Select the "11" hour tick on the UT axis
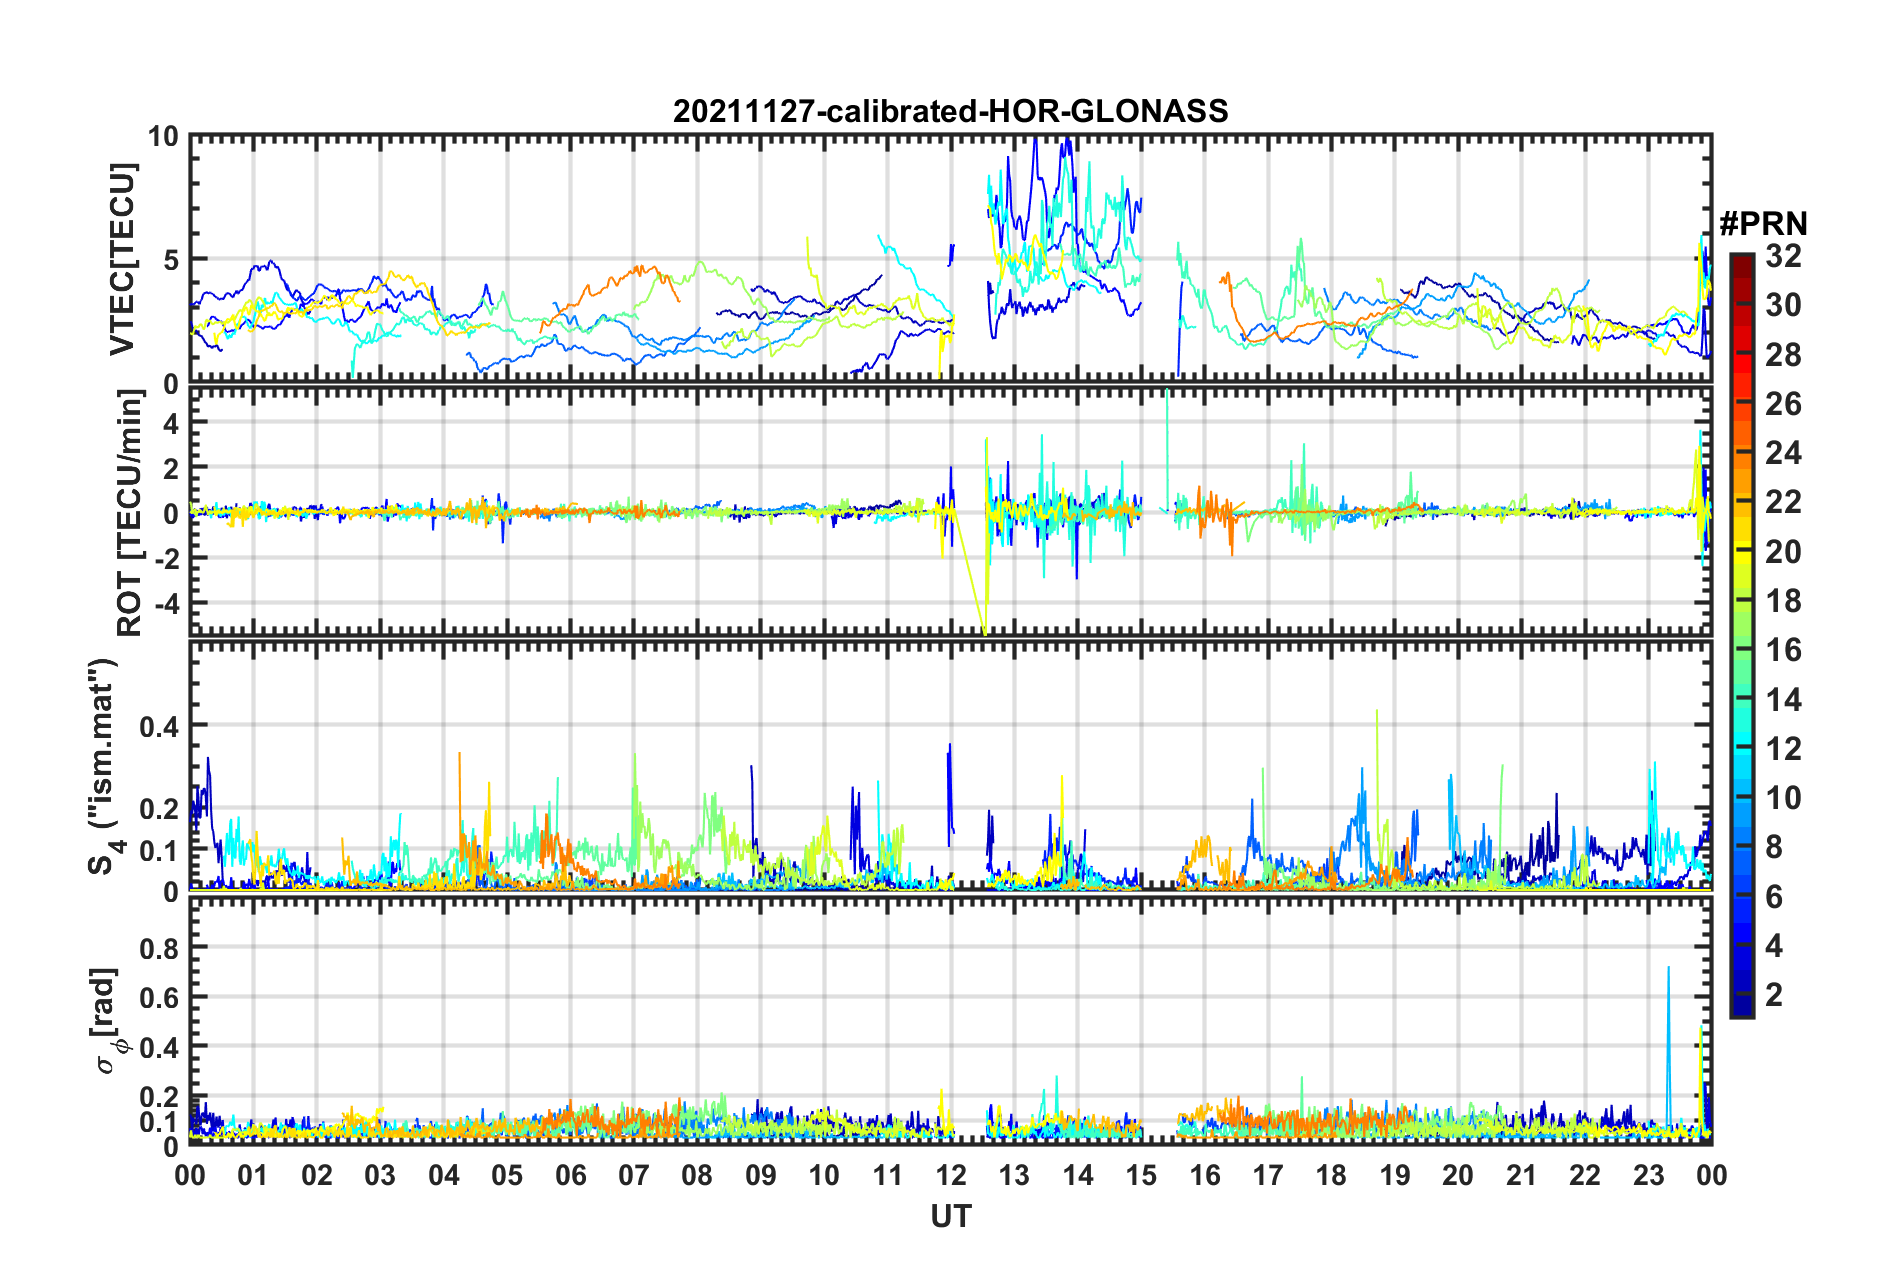This screenshot has width=1902, height=1272. coord(887,1175)
